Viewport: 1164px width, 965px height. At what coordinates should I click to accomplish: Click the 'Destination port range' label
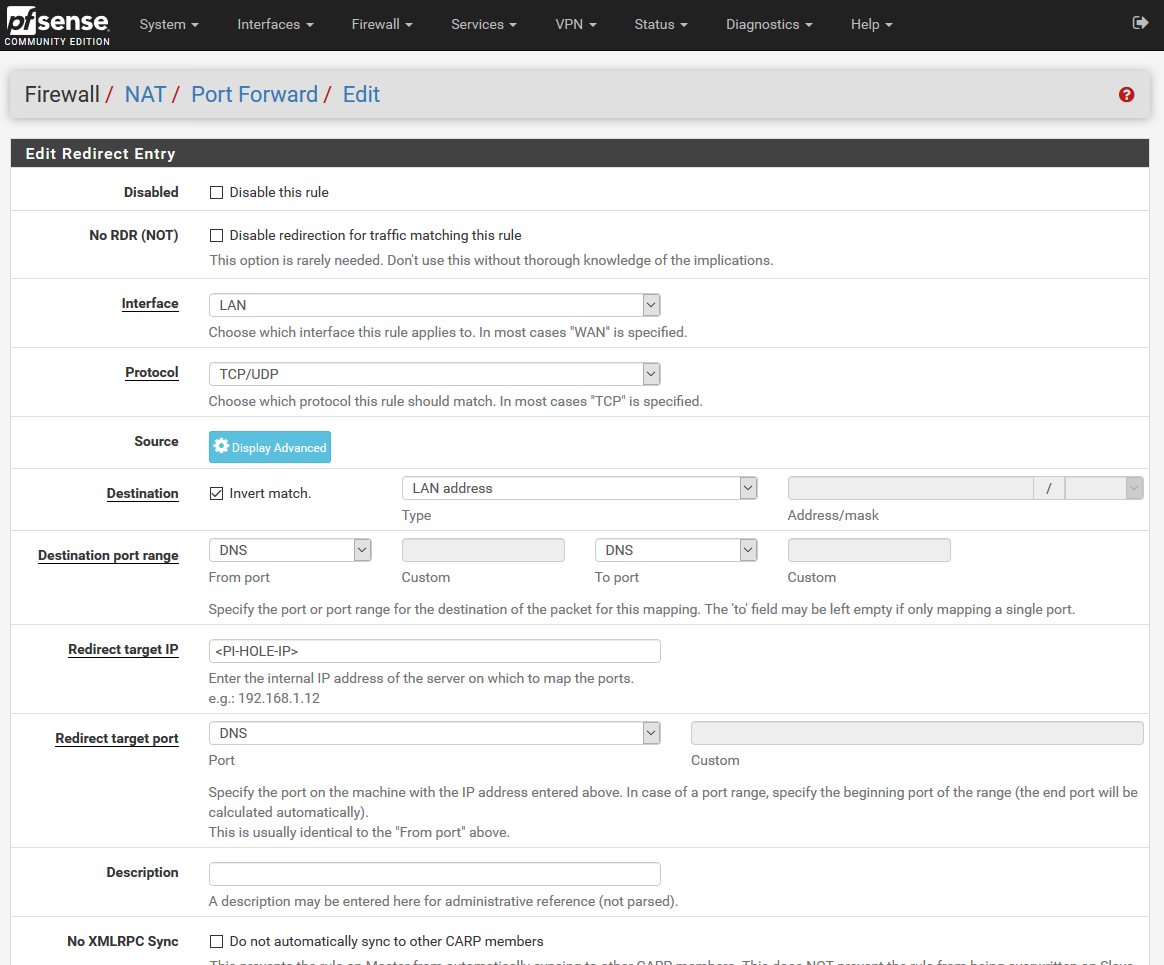click(108, 555)
